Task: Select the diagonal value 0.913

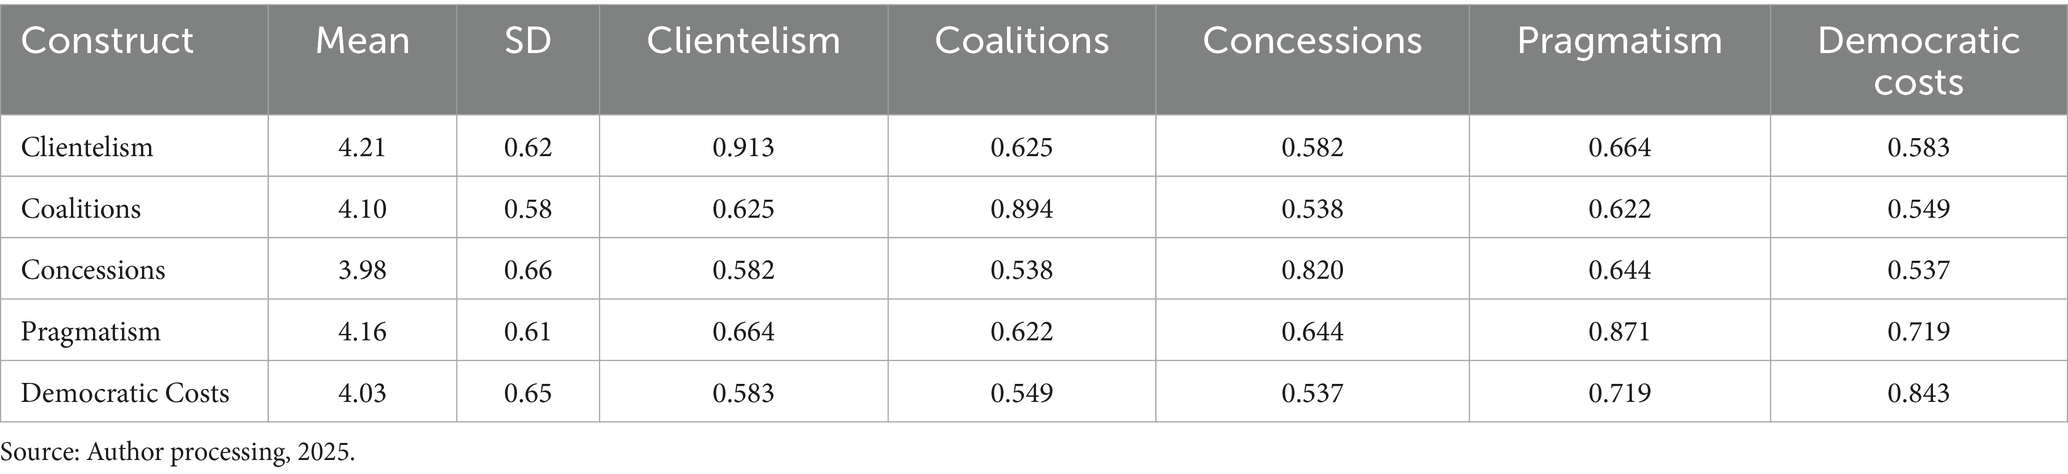Action: coord(743,147)
